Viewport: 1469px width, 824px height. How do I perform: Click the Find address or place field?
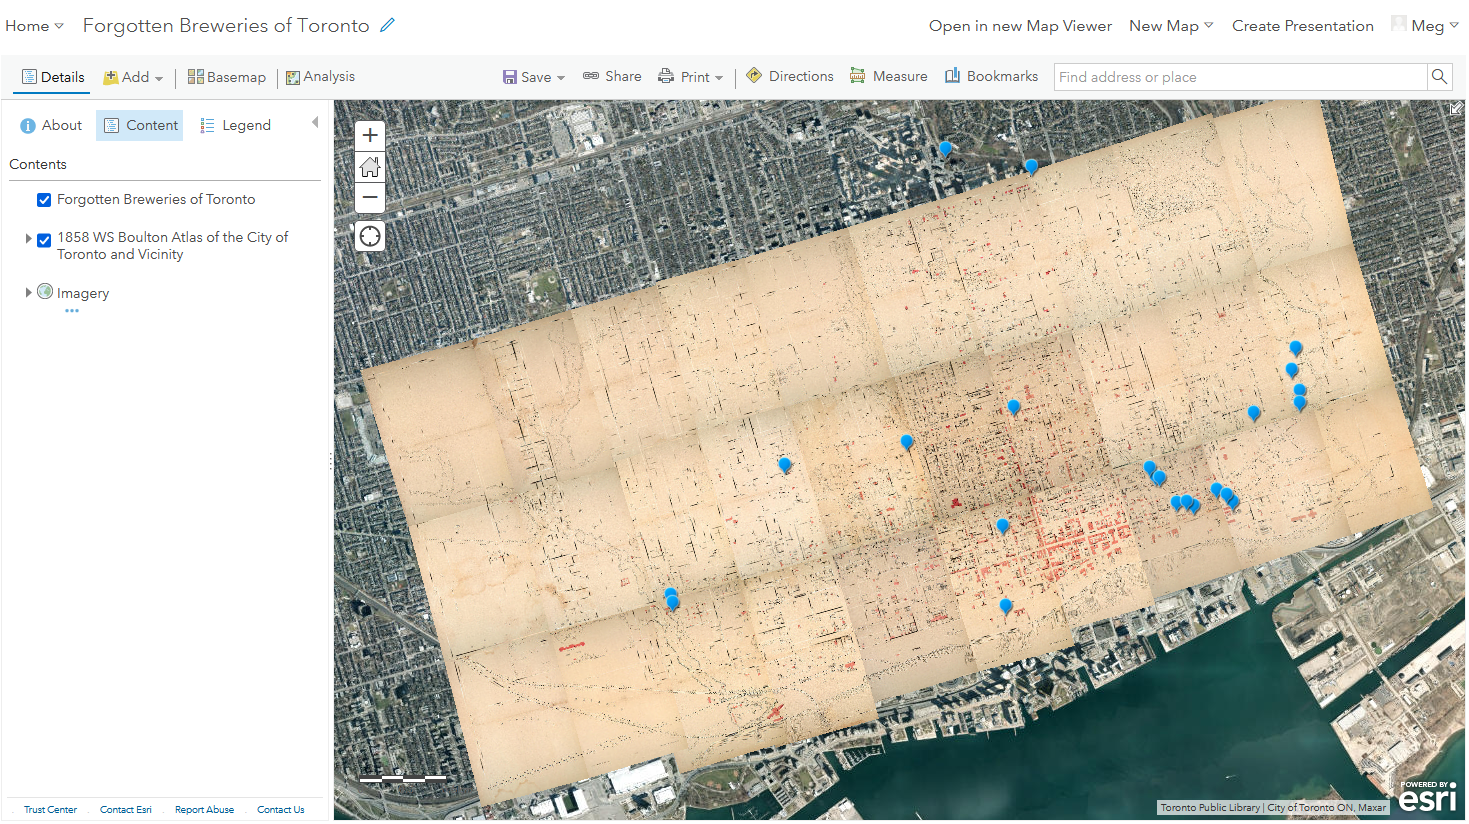pos(1240,77)
